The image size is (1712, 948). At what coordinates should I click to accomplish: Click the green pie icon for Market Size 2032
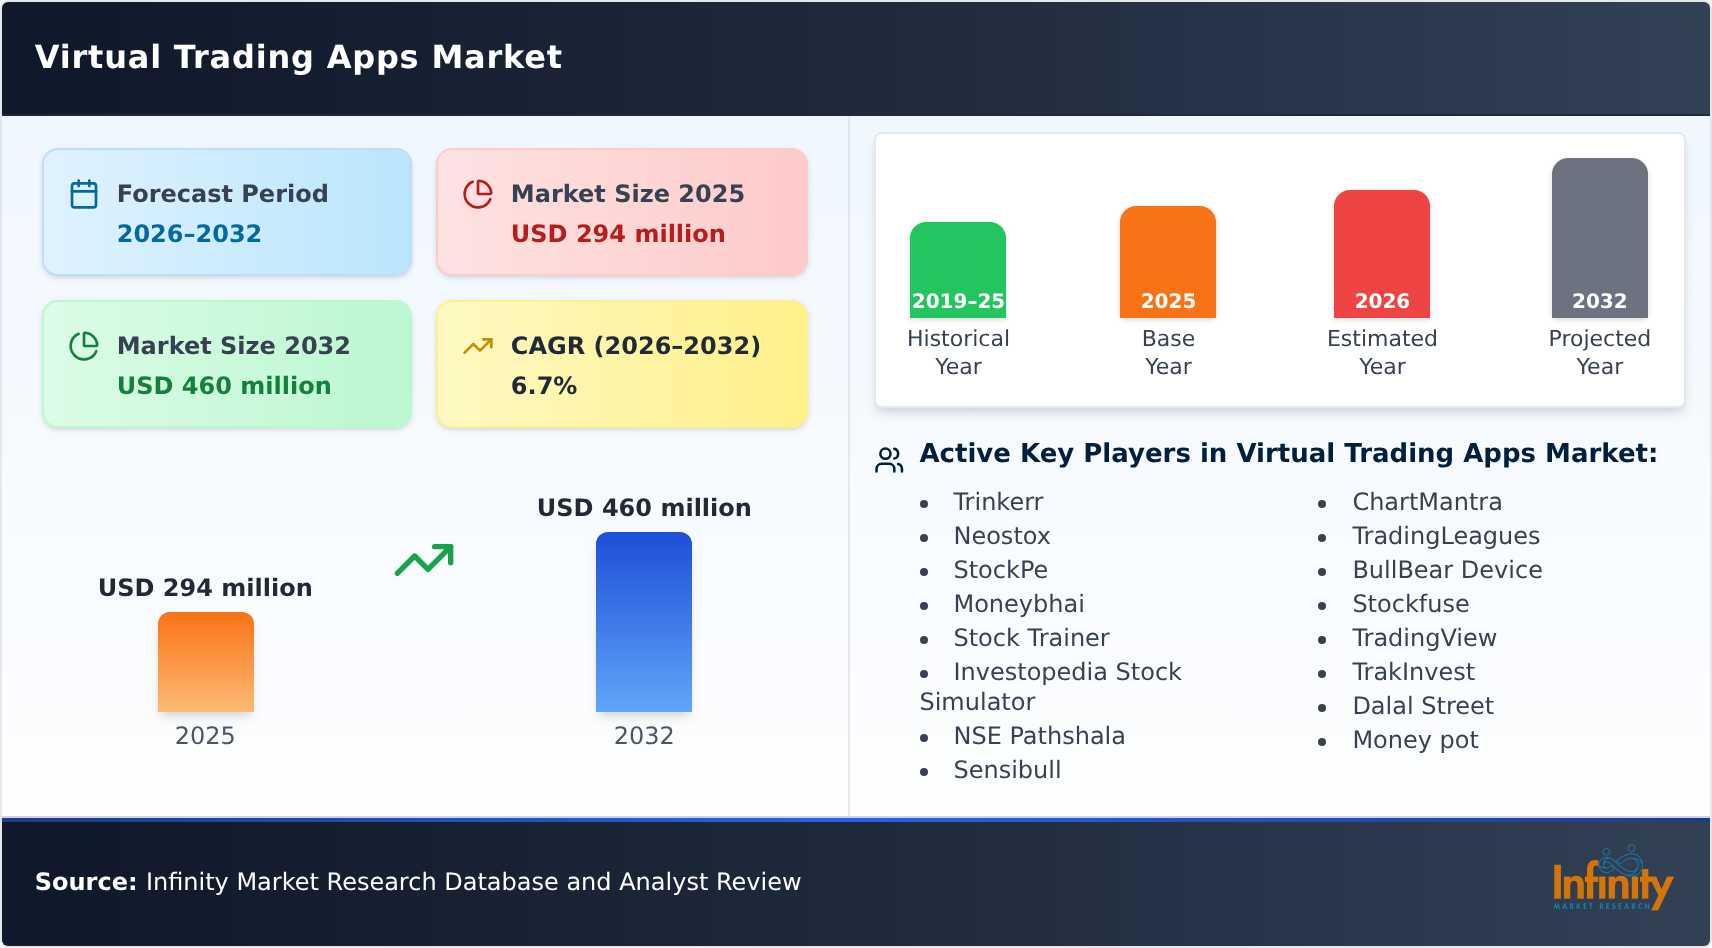coord(84,346)
